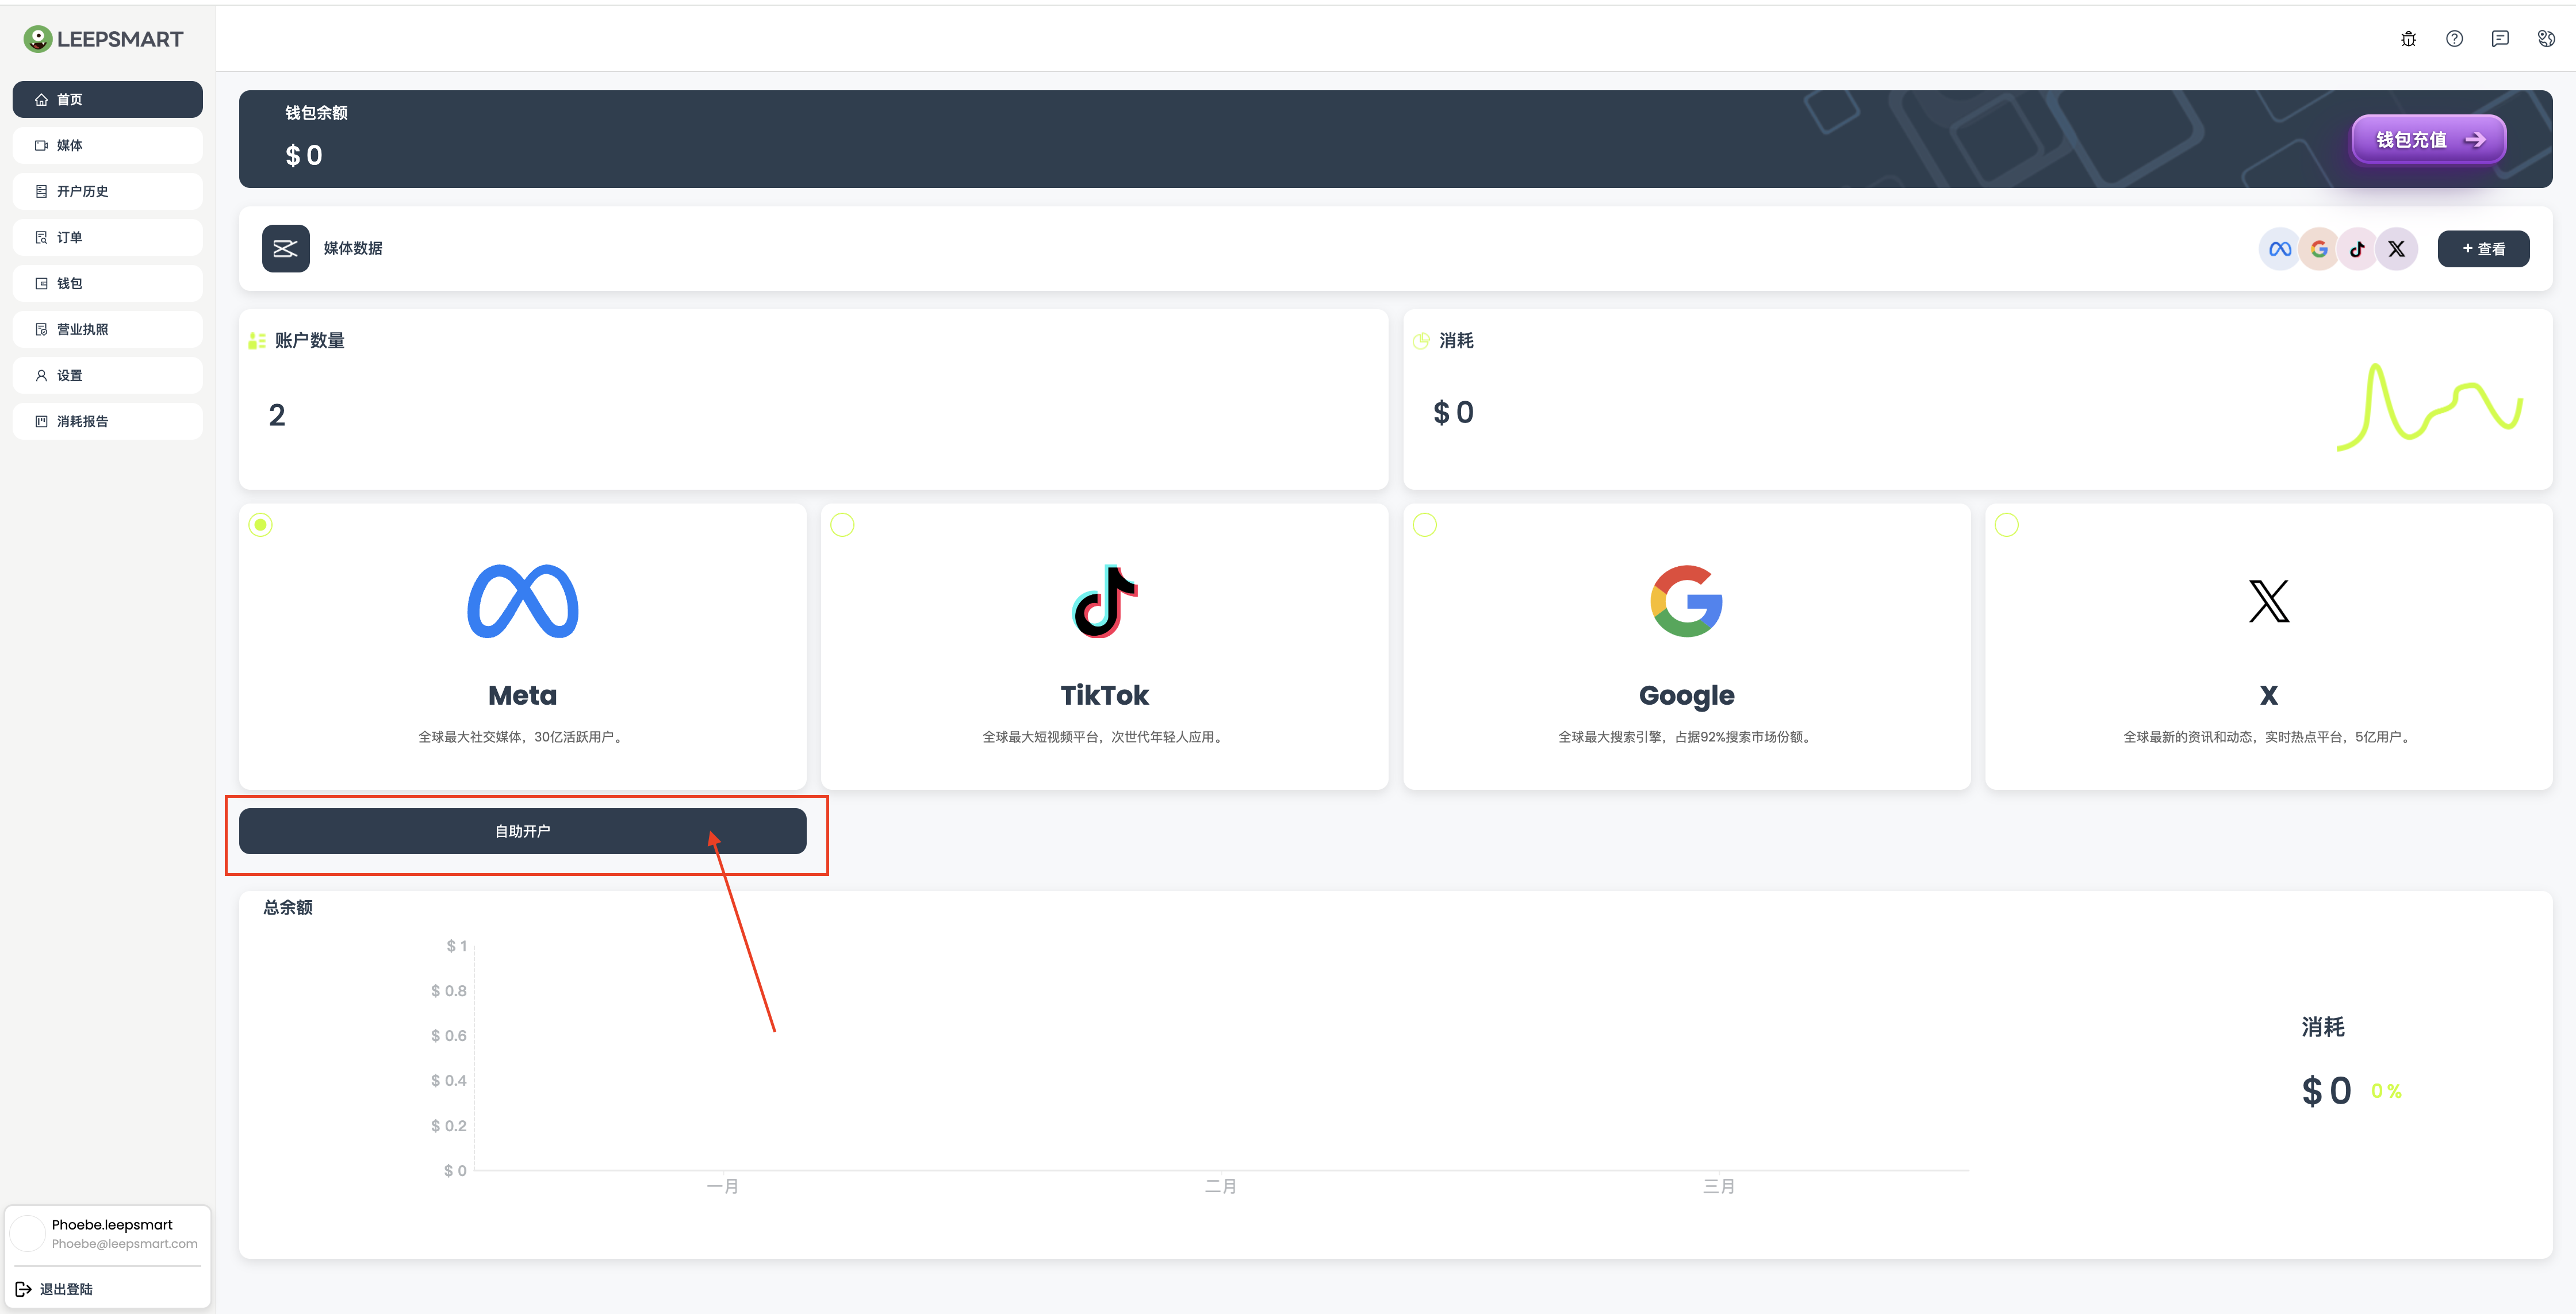Screen dimensions: 2576x1314
Task: Select the small Google round icon
Action: tap(2318, 249)
